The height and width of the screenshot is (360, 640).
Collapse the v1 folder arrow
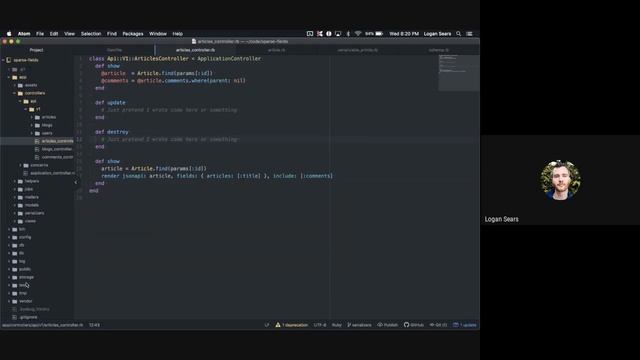pos(26,109)
